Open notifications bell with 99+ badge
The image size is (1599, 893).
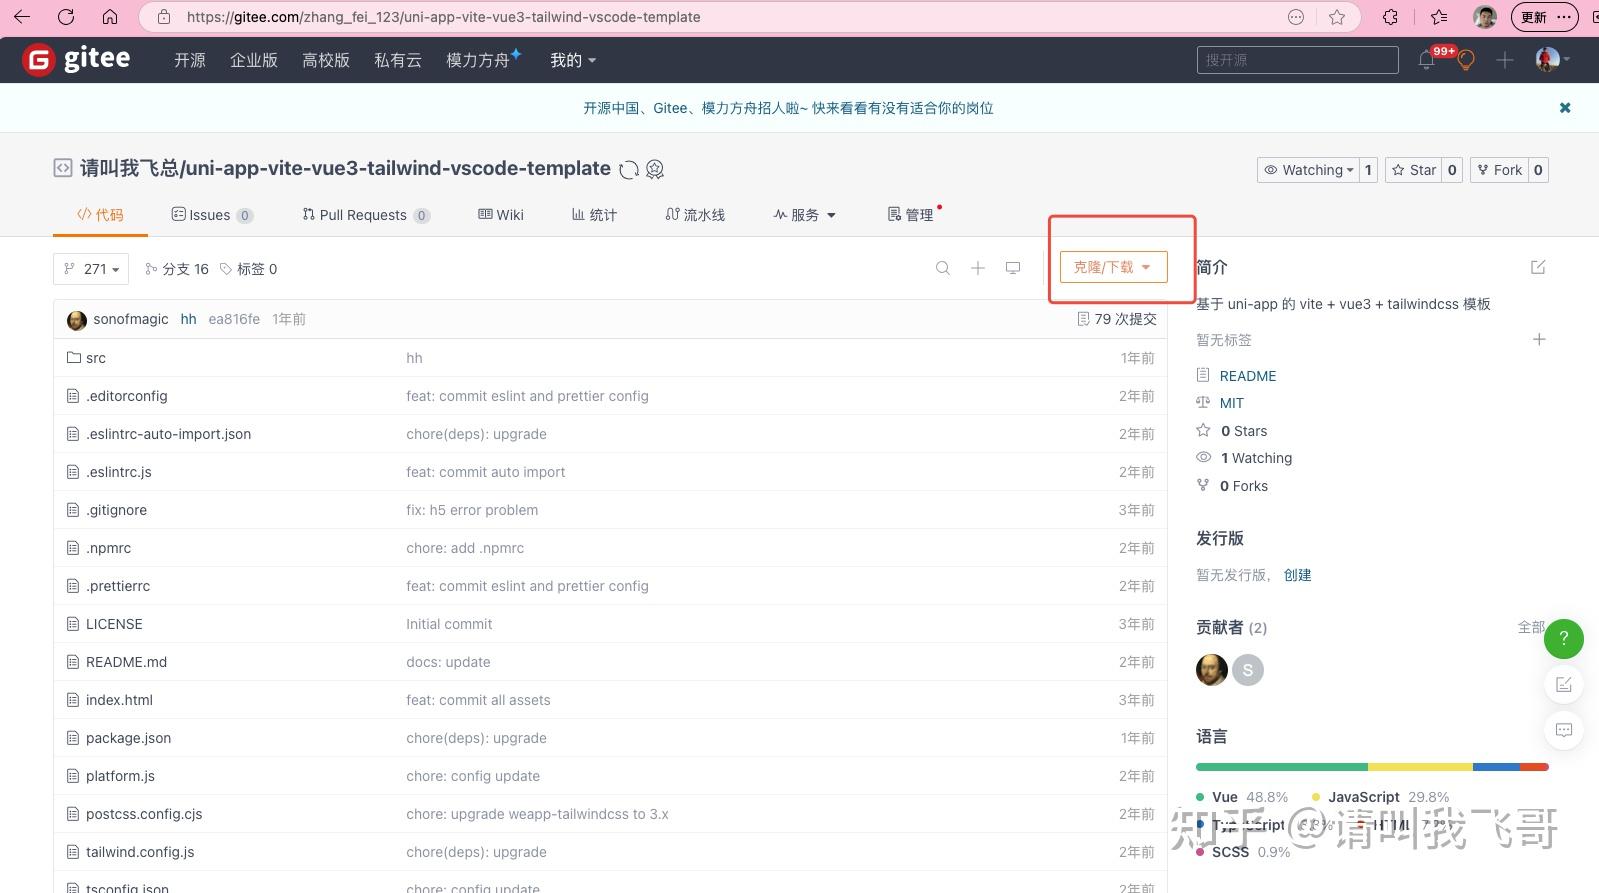pyautogui.click(x=1427, y=60)
